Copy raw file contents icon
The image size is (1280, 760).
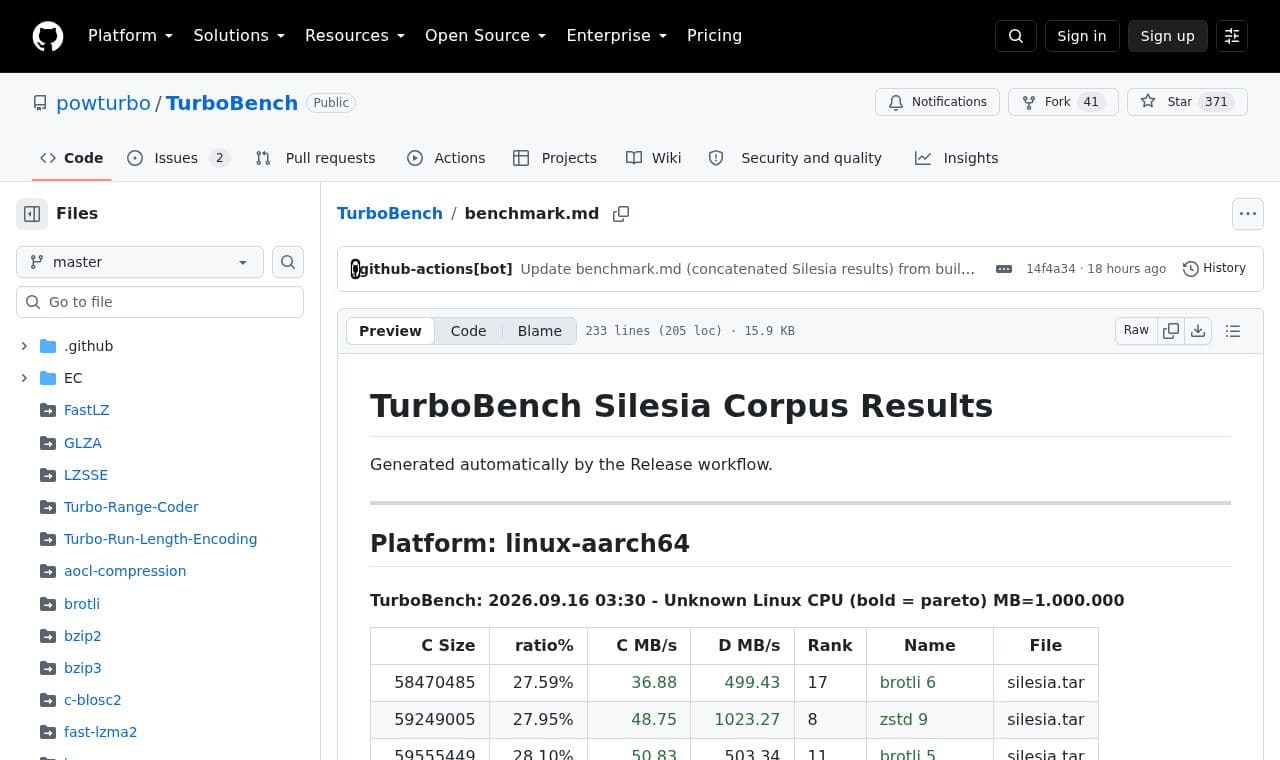point(1171,331)
